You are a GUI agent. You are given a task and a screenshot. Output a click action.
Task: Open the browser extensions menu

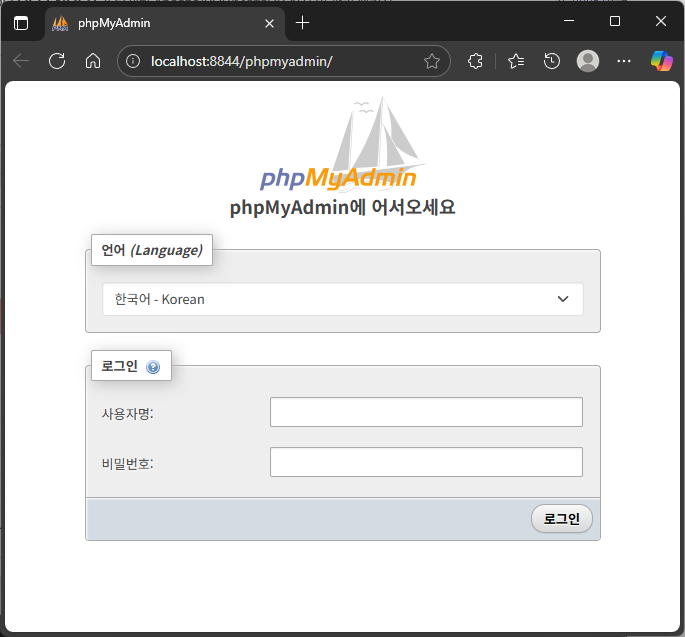click(475, 61)
